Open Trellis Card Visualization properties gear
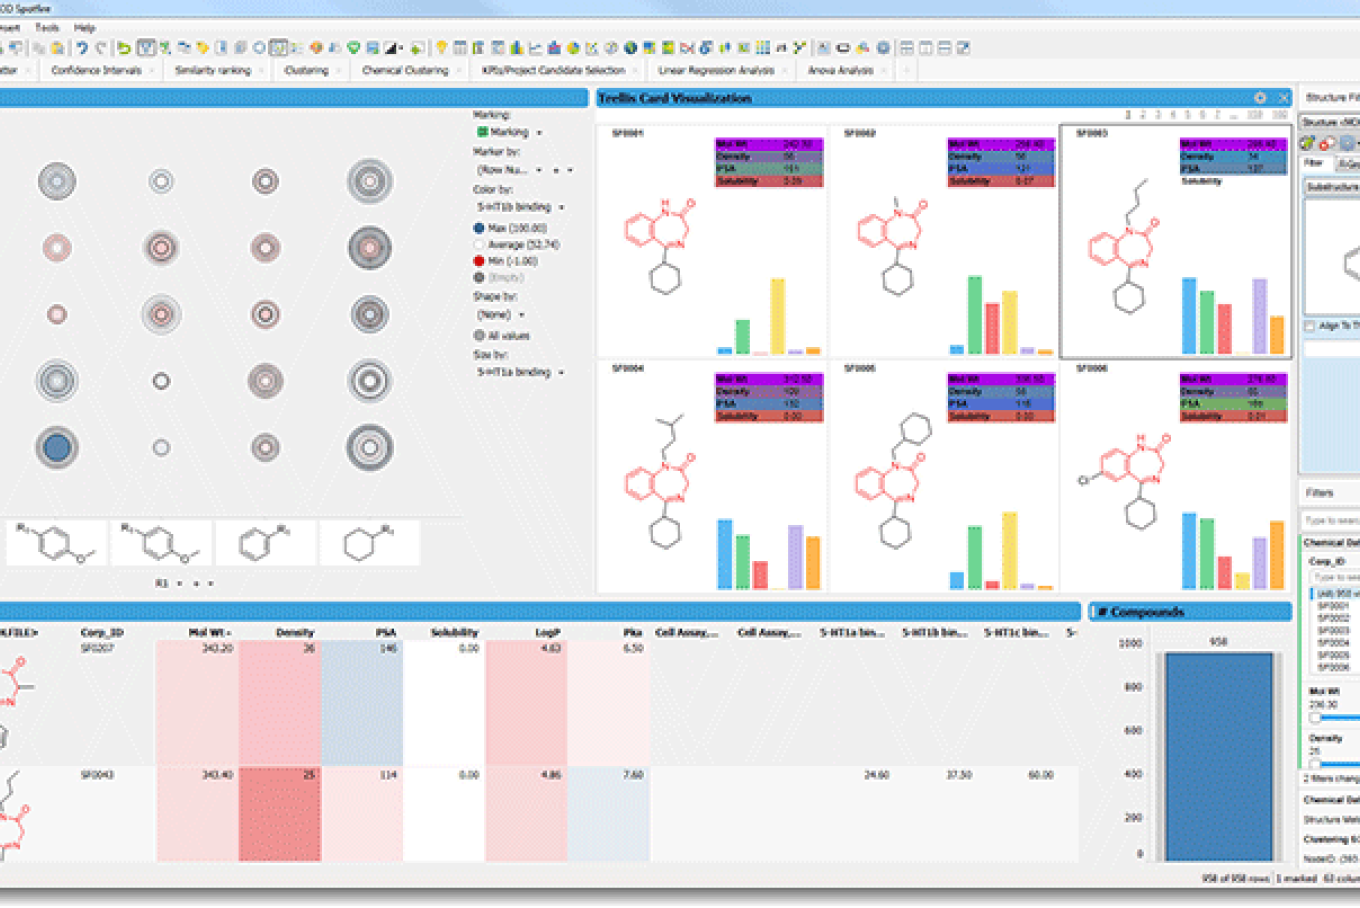 click(1260, 98)
